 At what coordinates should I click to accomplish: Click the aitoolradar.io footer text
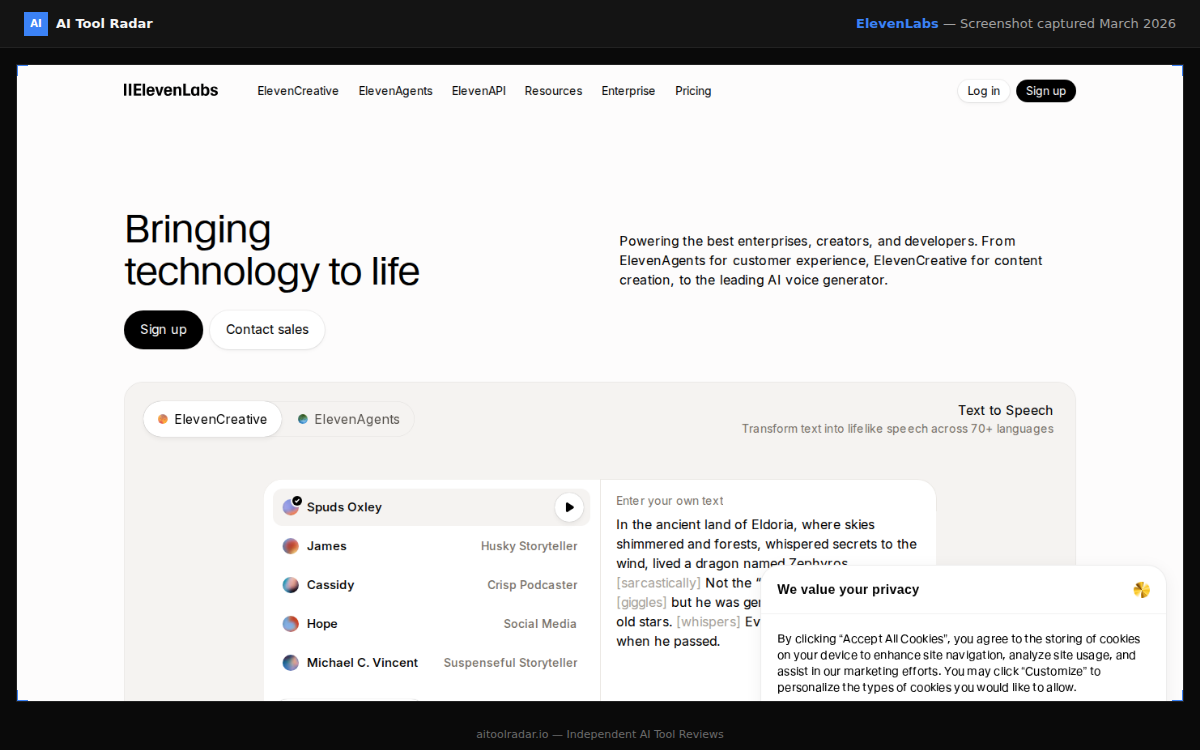pyautogui.click(x=600, y=734)
